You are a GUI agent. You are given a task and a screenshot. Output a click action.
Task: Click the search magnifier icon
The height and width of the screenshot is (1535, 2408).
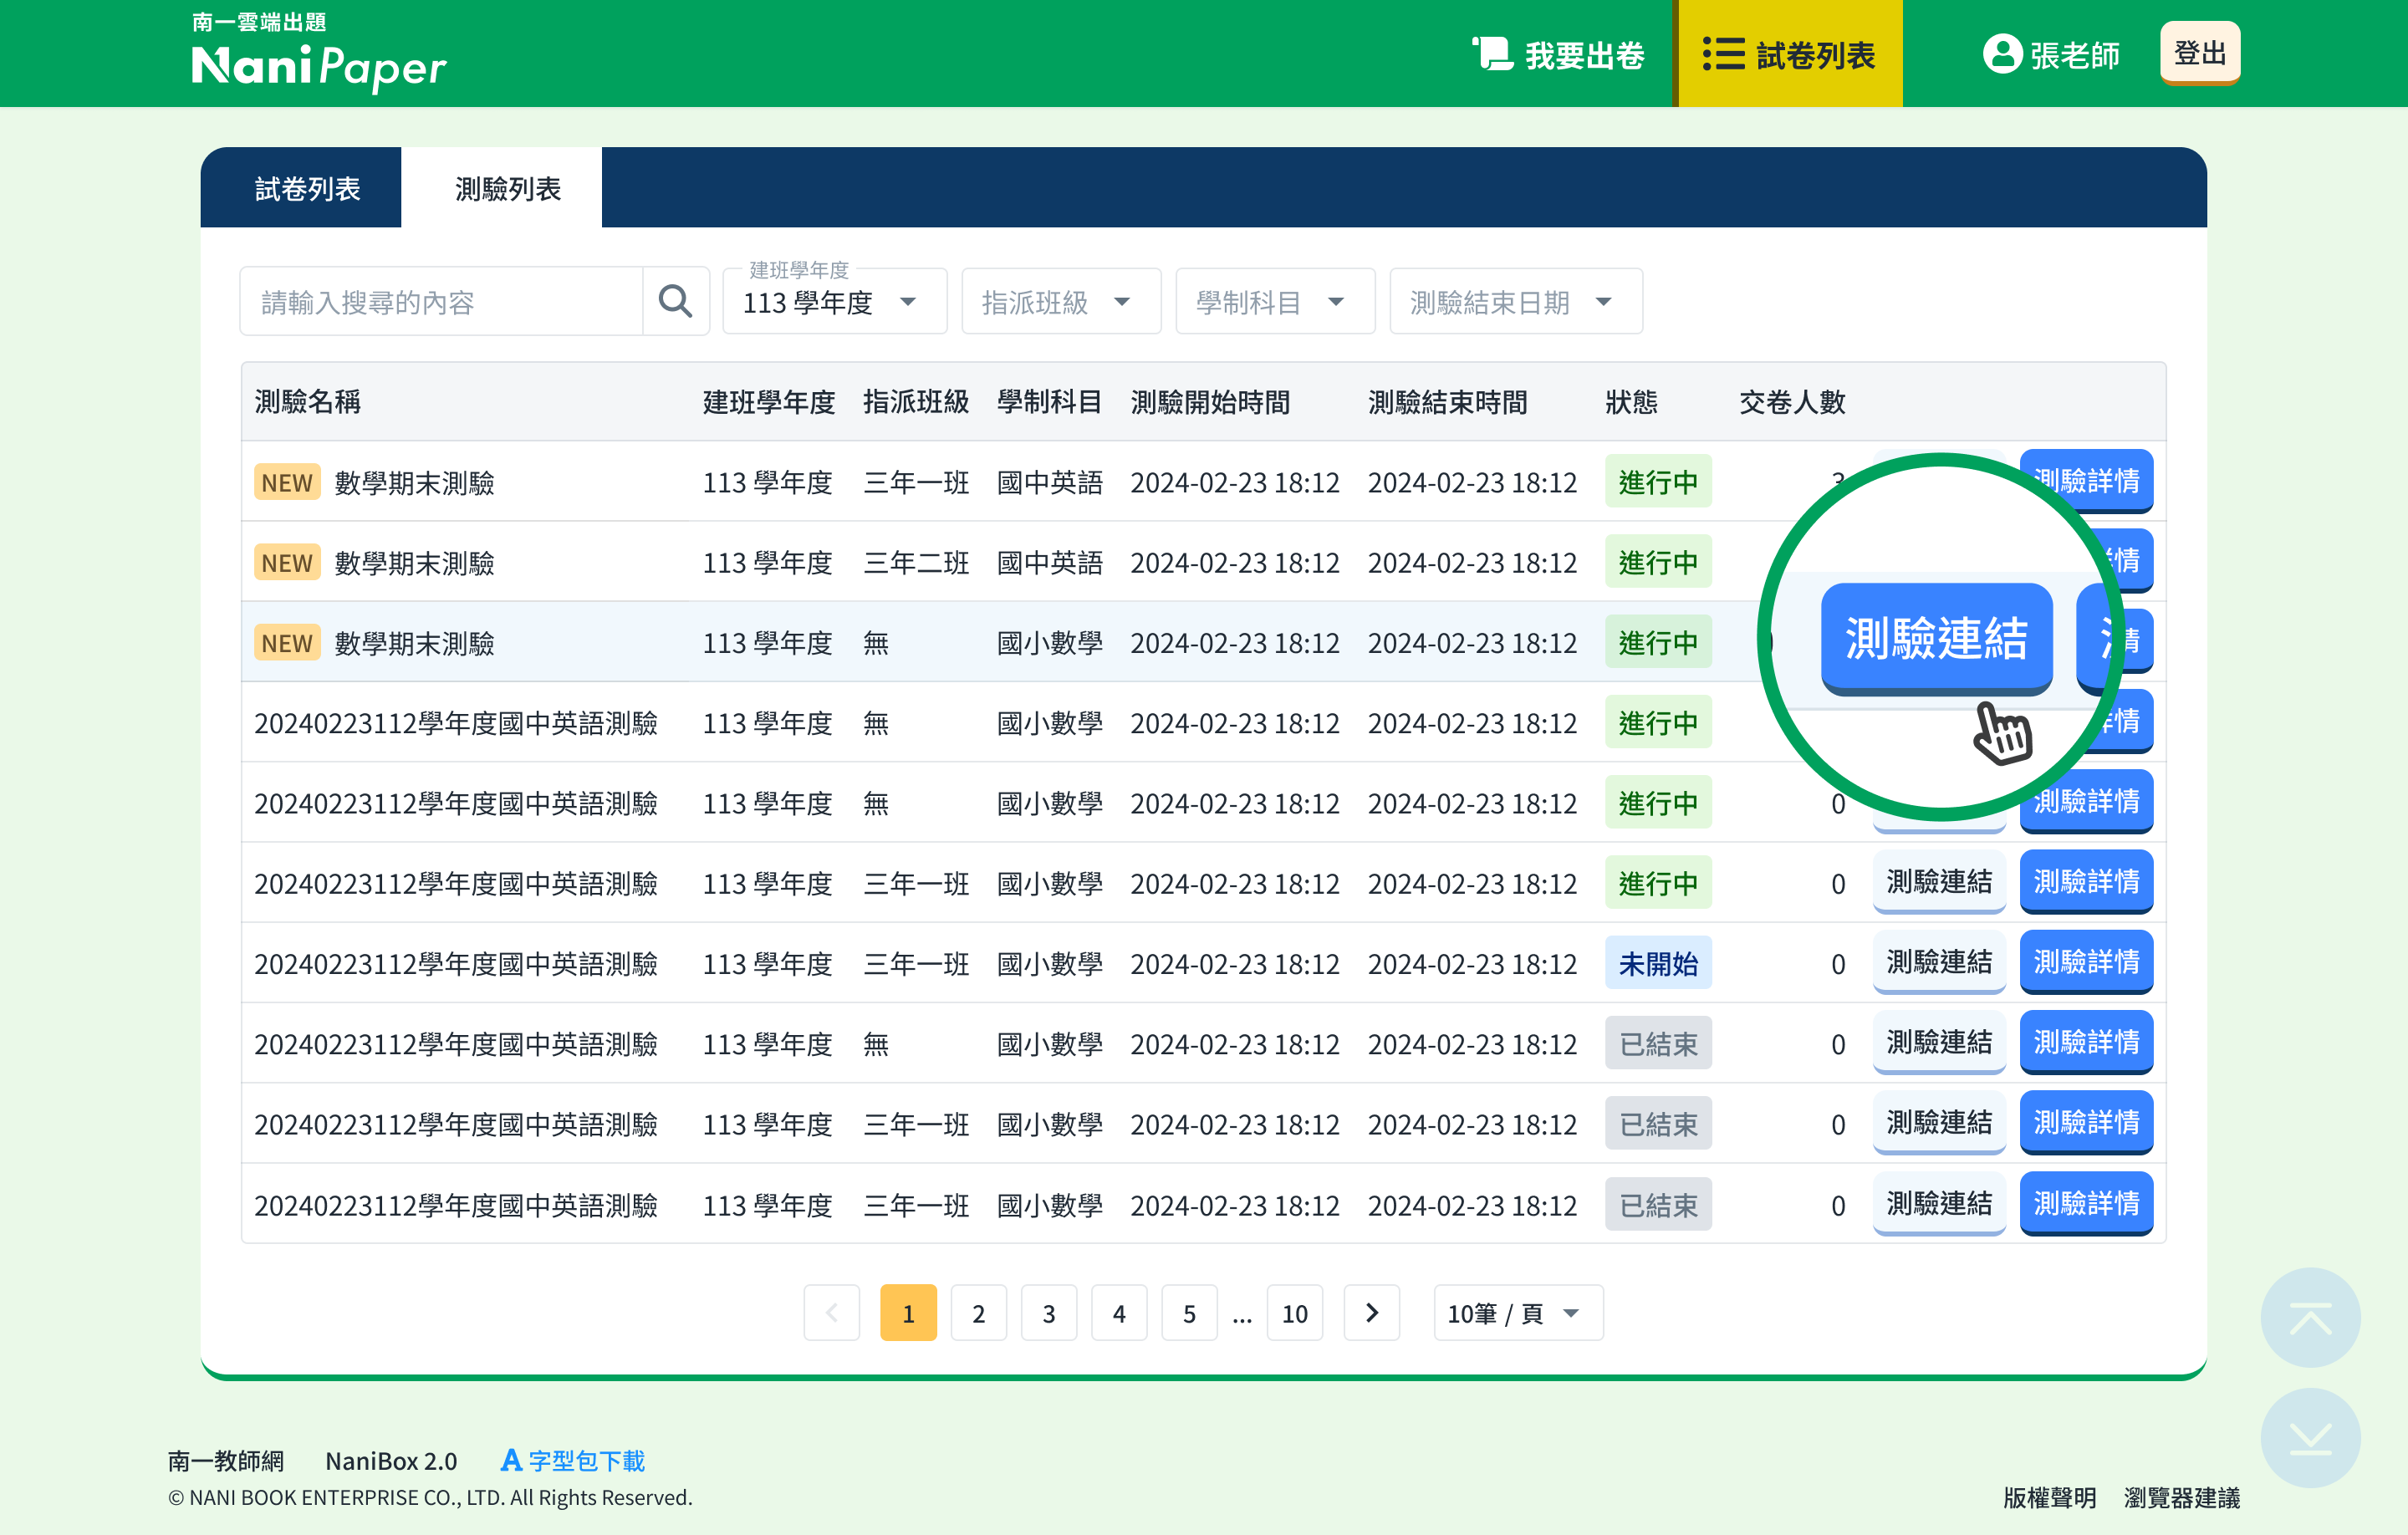675,301
